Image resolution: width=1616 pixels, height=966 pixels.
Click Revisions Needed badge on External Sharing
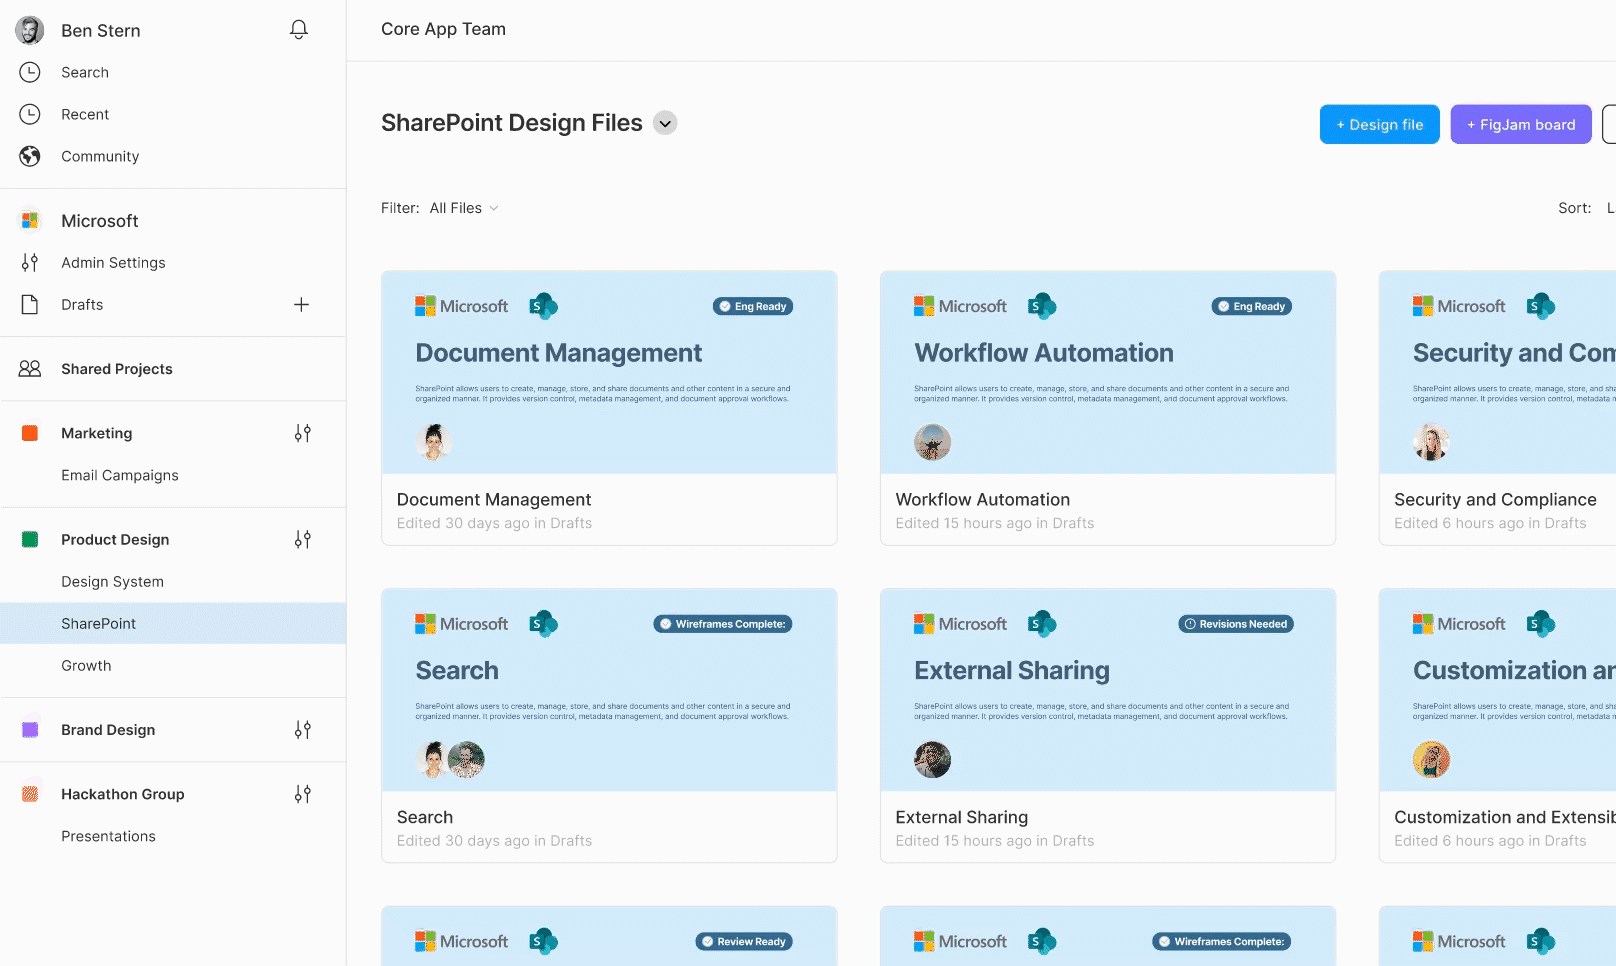point(1236,624)
